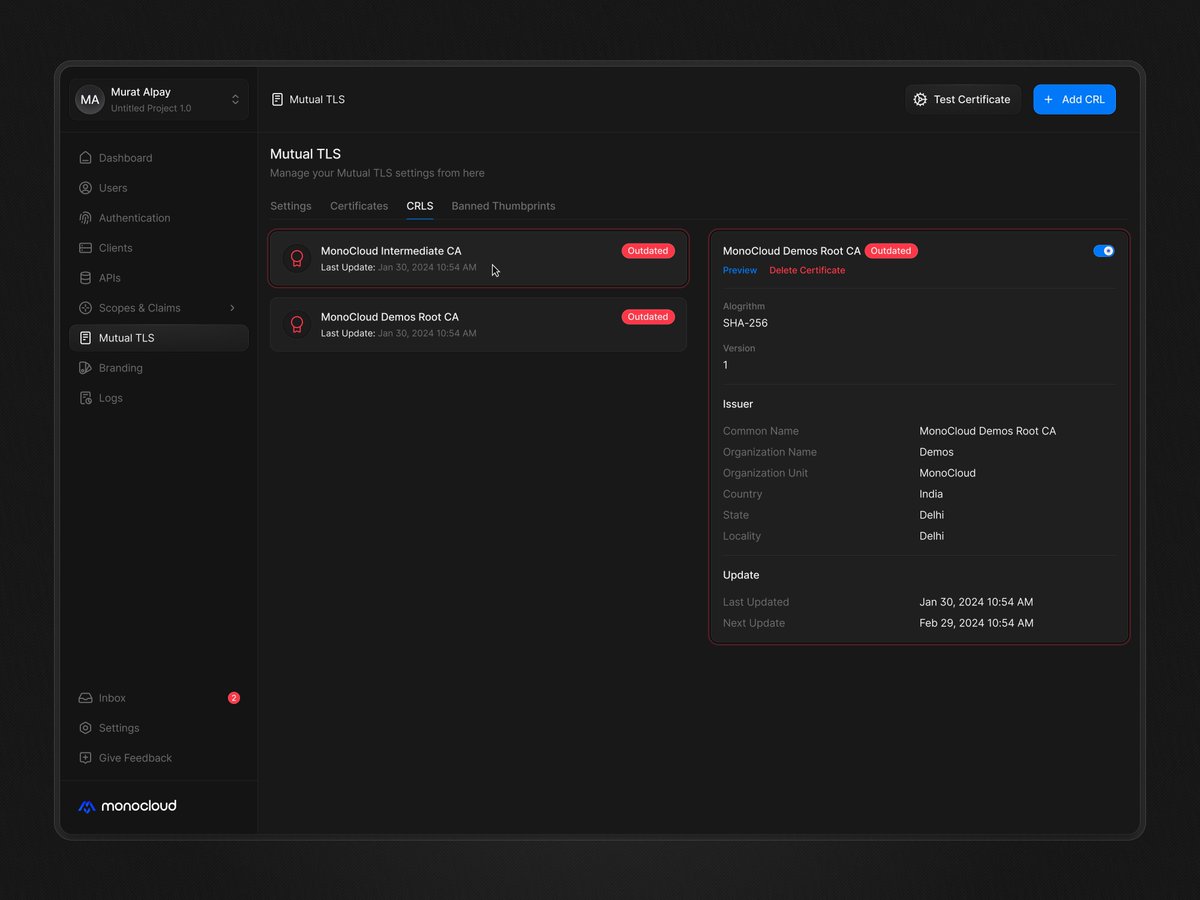This screenshot has width=1200, height=900.
Task: Click Outdated badge on Intermediate CA card
Action: pyautogui.click(x=648, y=251)
